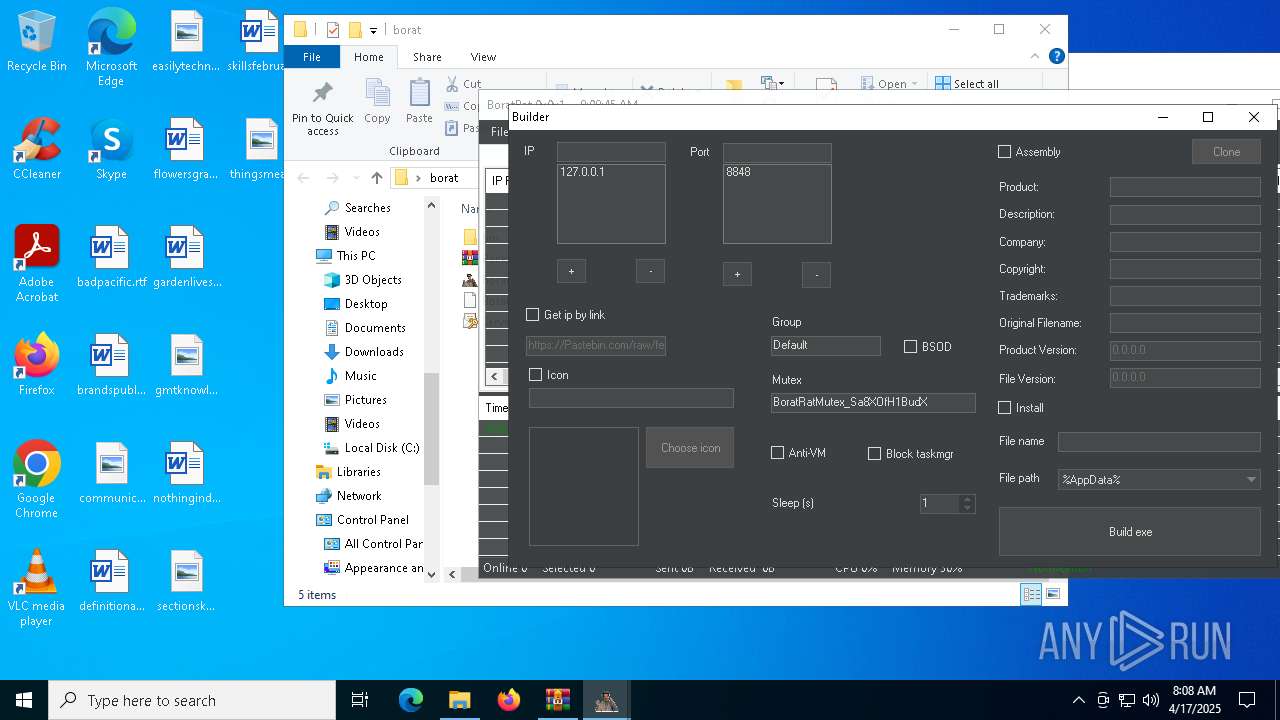Screen dimensions: 1280x720
Task: Switch to the Share ribbon tab
Action: 427,57
